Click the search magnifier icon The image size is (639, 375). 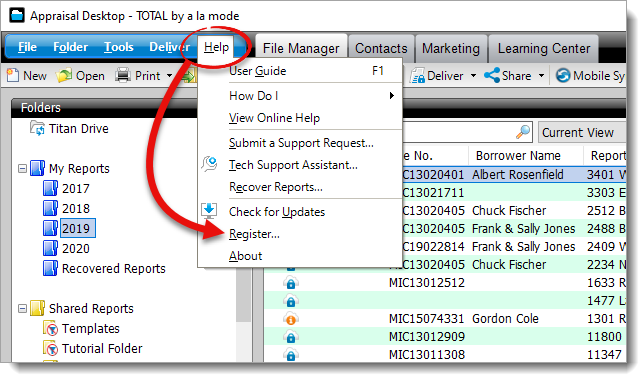tap(523, 132)
